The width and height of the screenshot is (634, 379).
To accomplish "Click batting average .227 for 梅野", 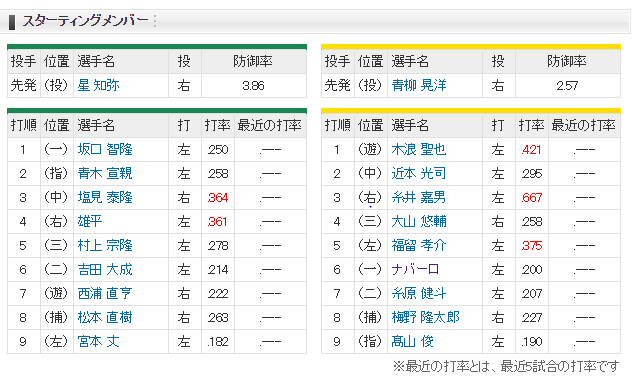I will click(532, 318).
